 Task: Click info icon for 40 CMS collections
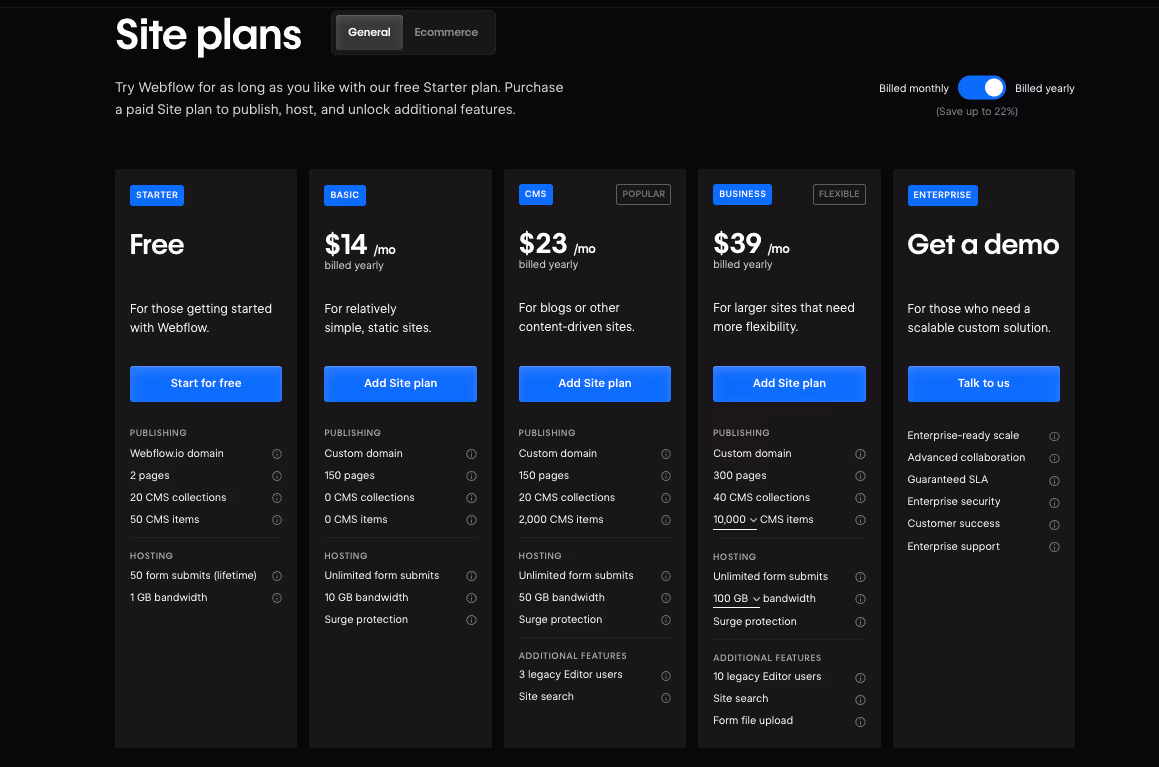pyautogui.click(x=860, y=498)
